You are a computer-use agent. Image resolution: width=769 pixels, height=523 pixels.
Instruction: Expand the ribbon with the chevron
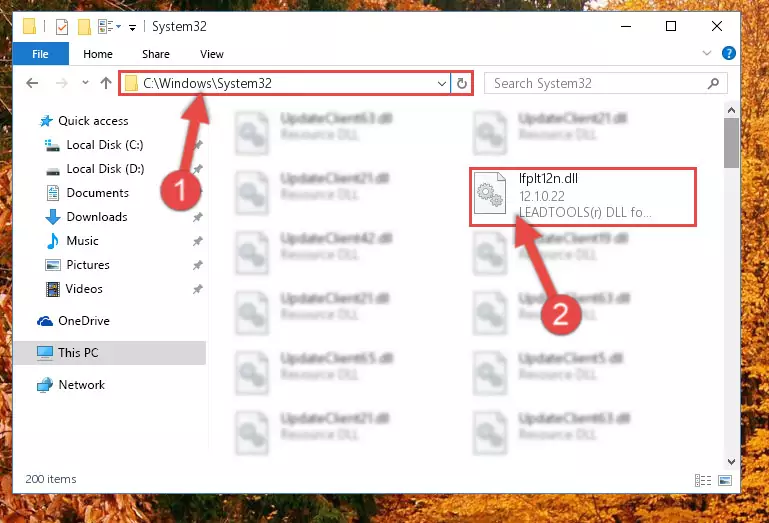[x=707, y=53]
